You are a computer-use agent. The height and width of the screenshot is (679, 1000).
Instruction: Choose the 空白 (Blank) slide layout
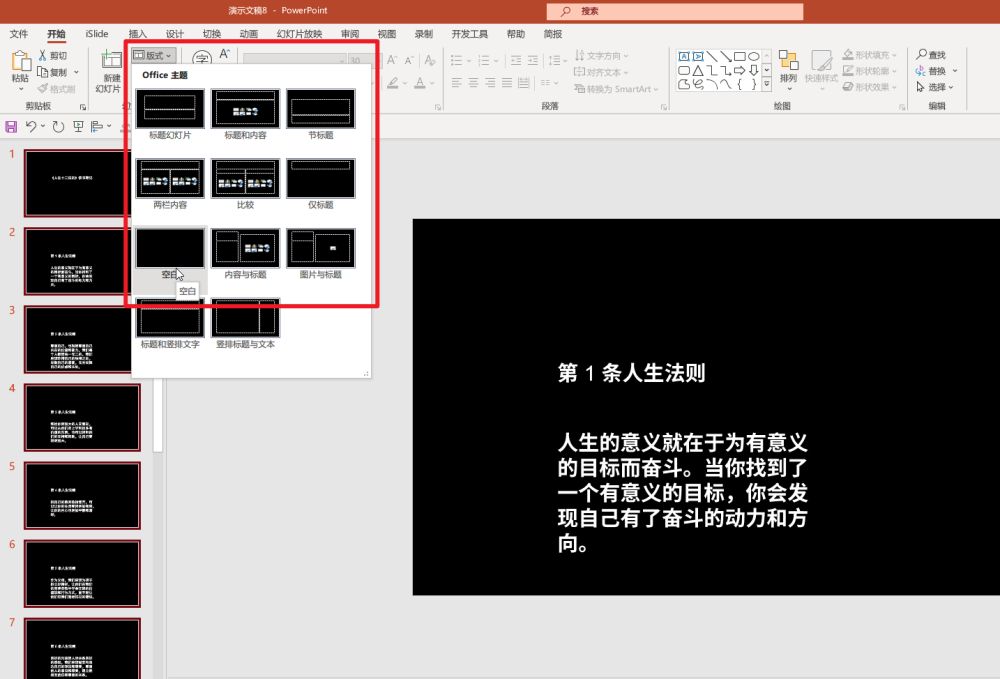coord(169,246)
